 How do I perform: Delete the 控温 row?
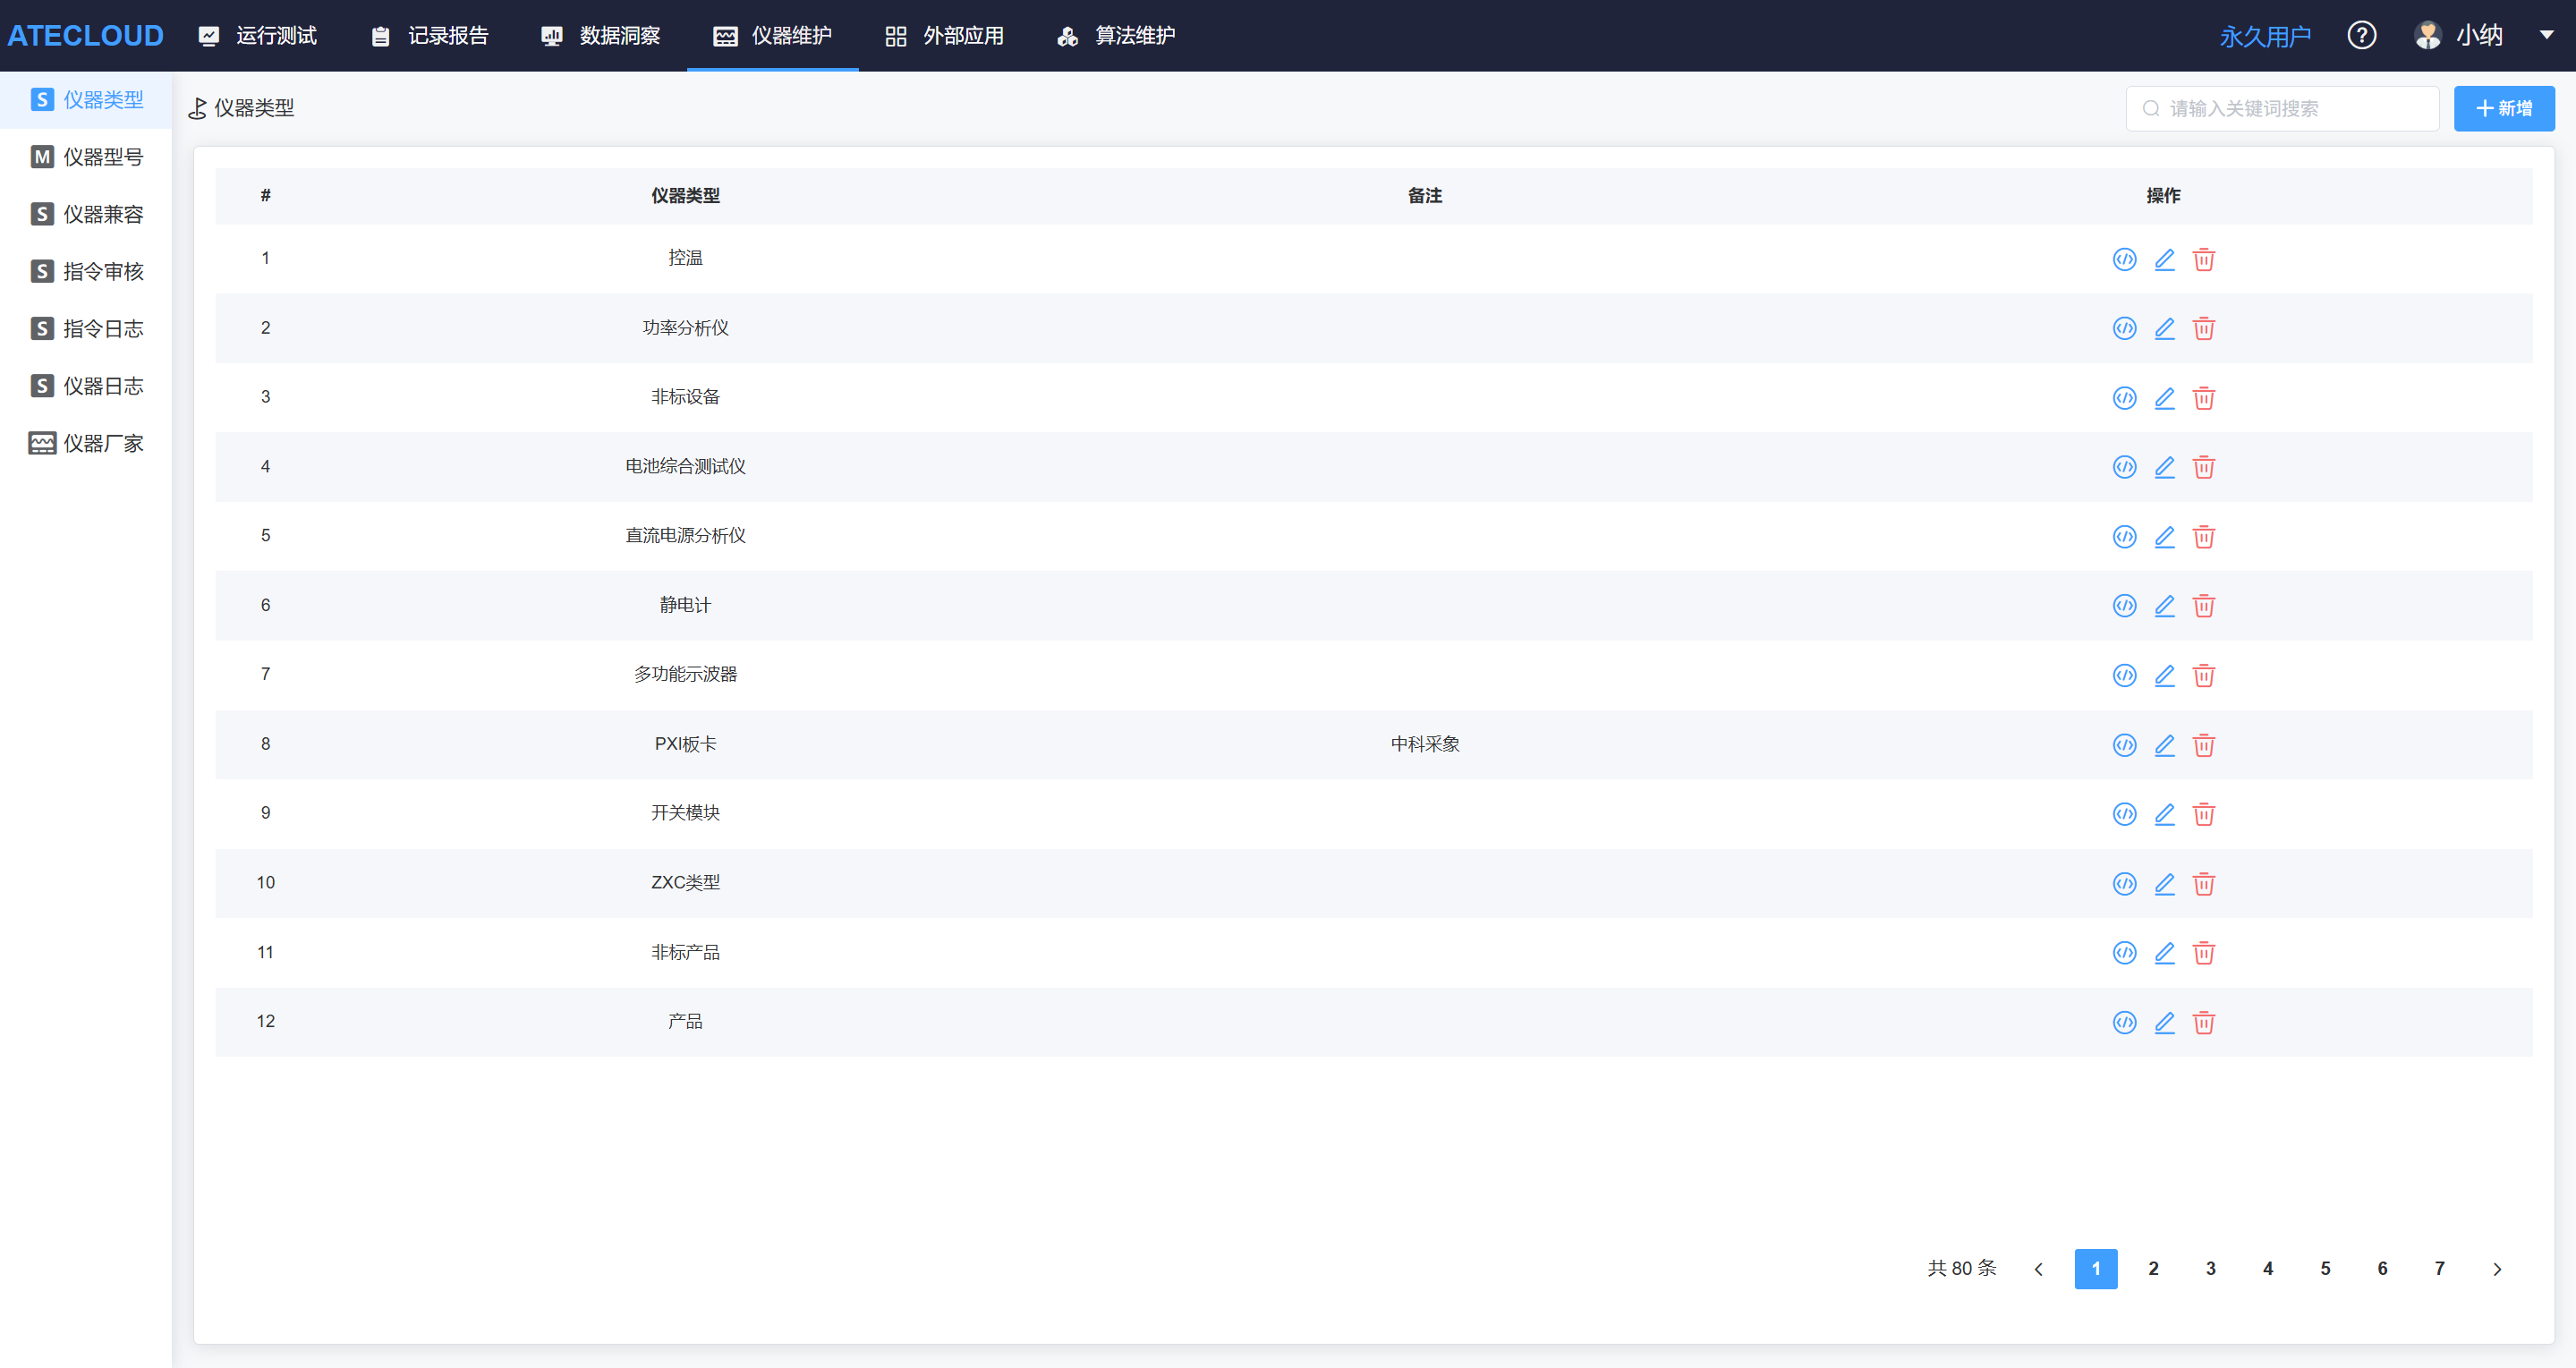[x=2203, y=259]
